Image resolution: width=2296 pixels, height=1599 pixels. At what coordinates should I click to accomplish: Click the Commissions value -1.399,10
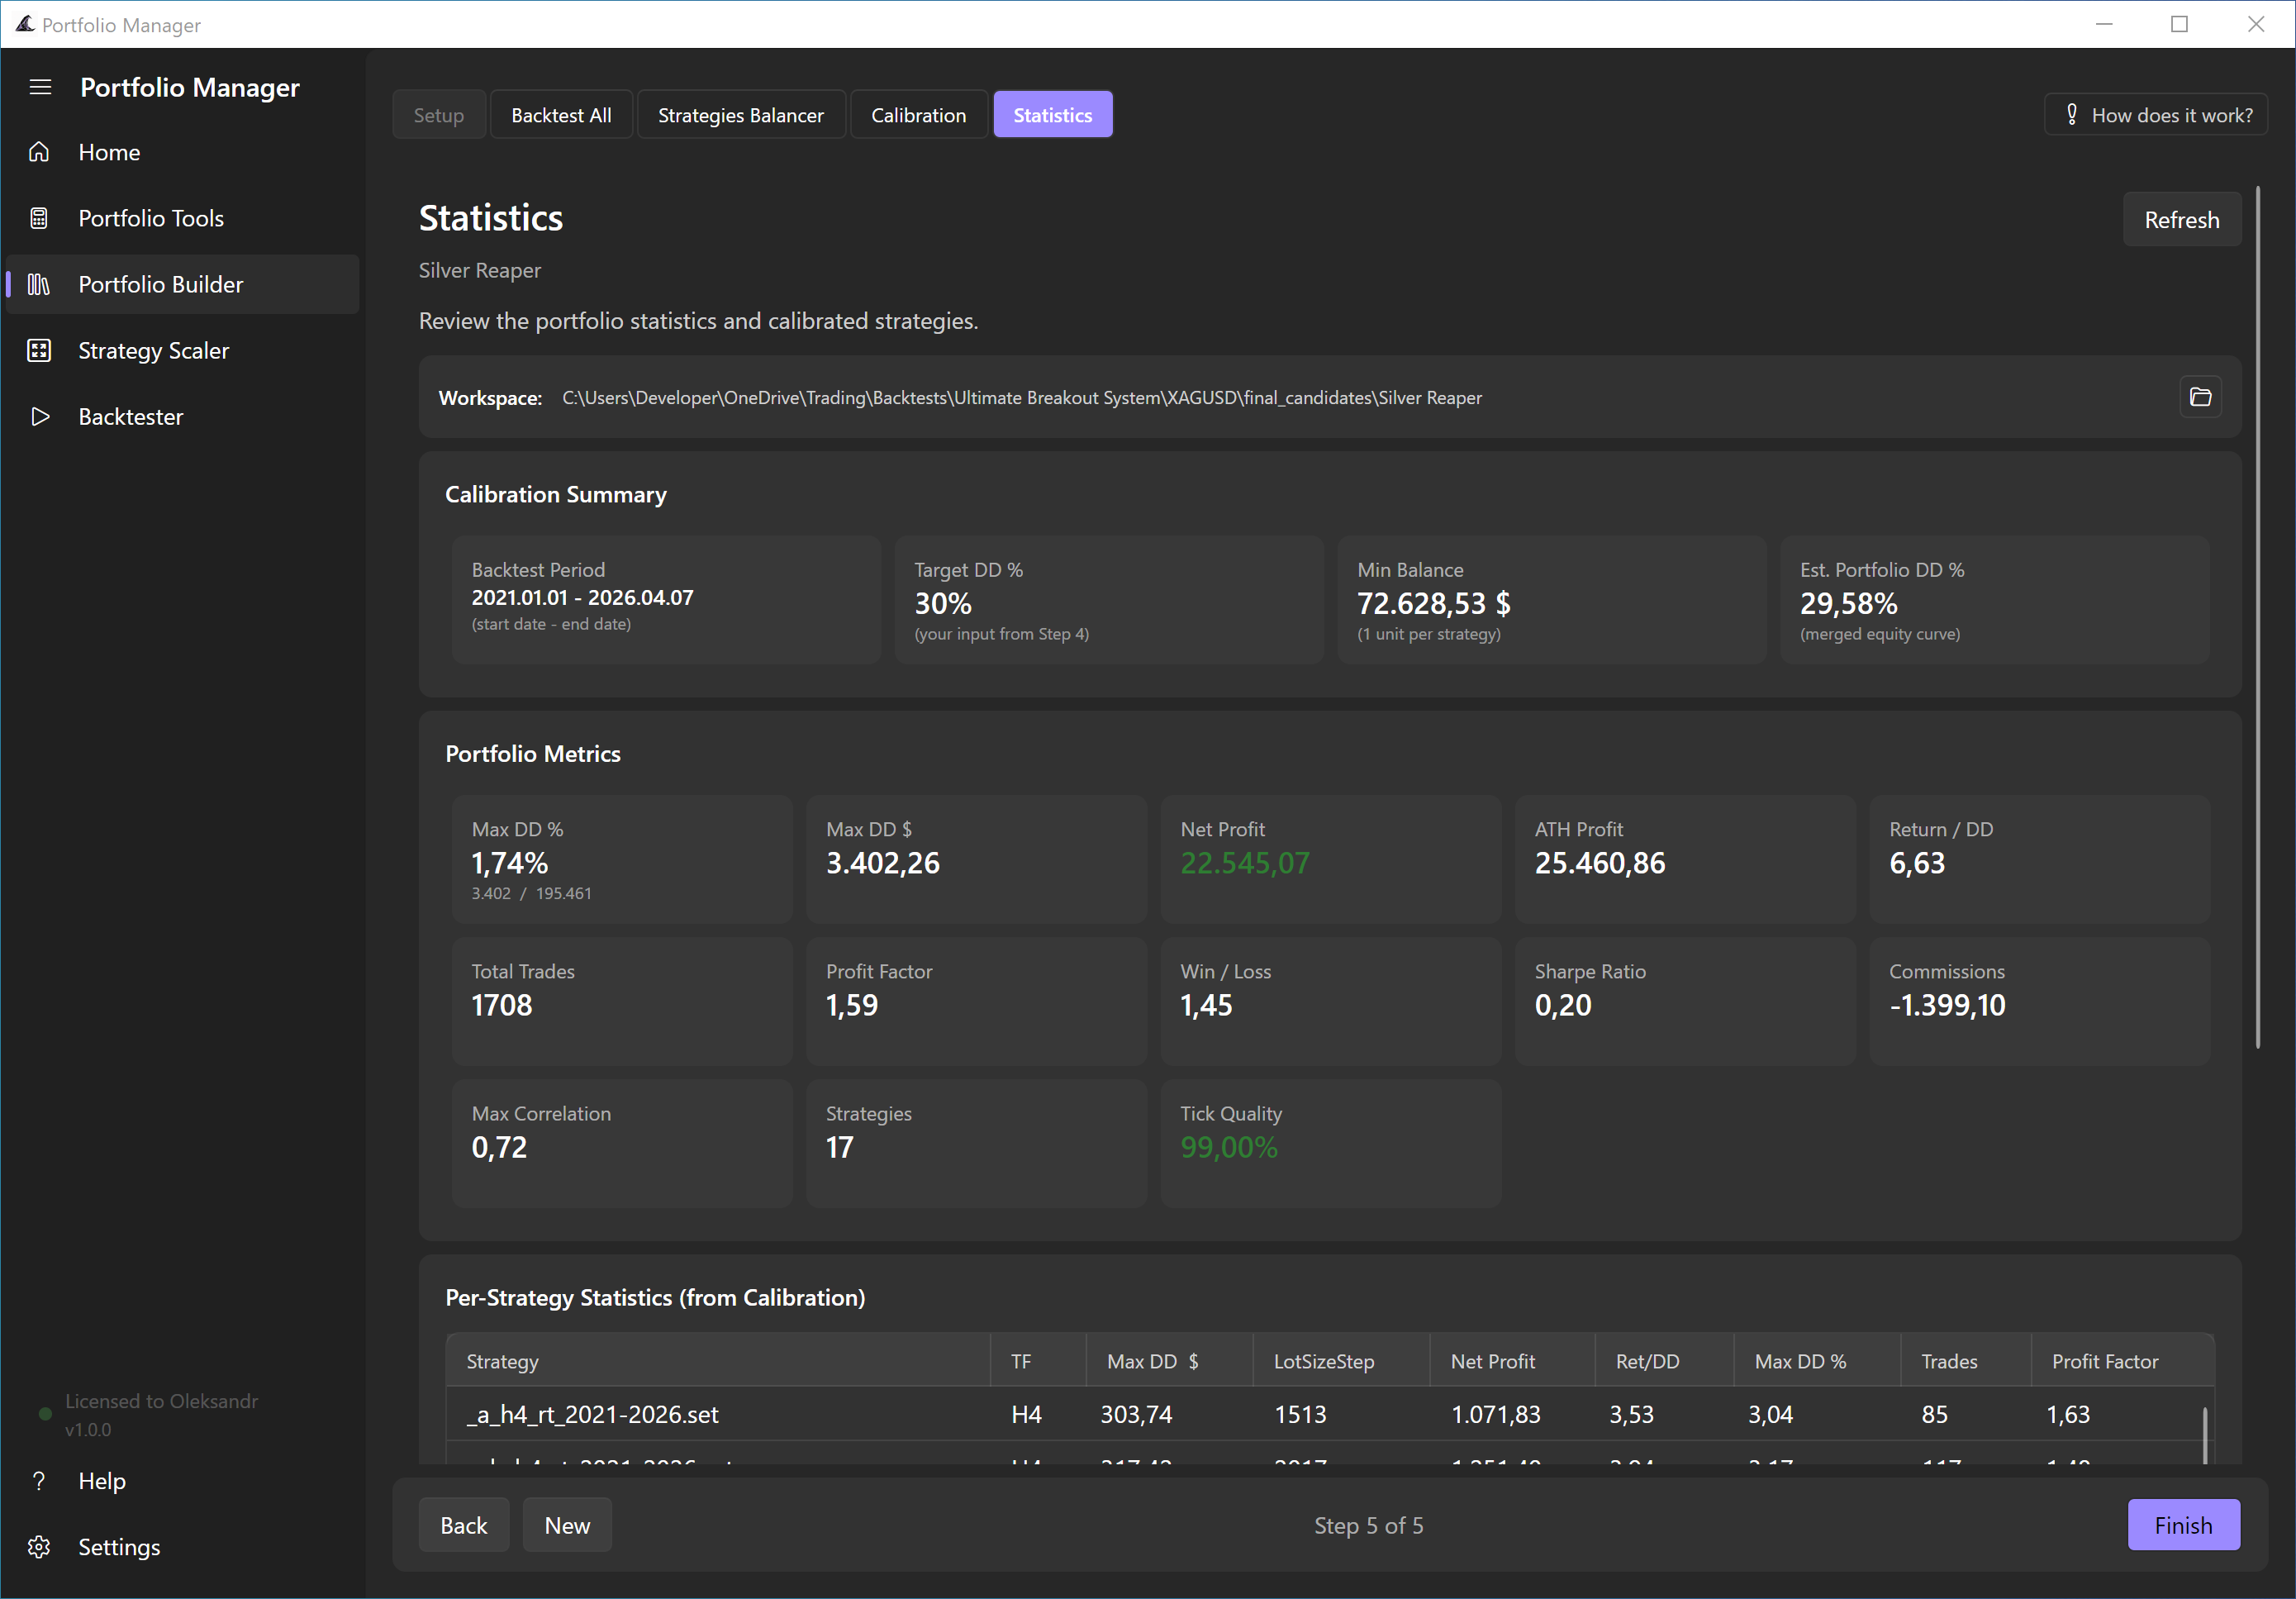pyautogui.click(x=1947, y=1005)
